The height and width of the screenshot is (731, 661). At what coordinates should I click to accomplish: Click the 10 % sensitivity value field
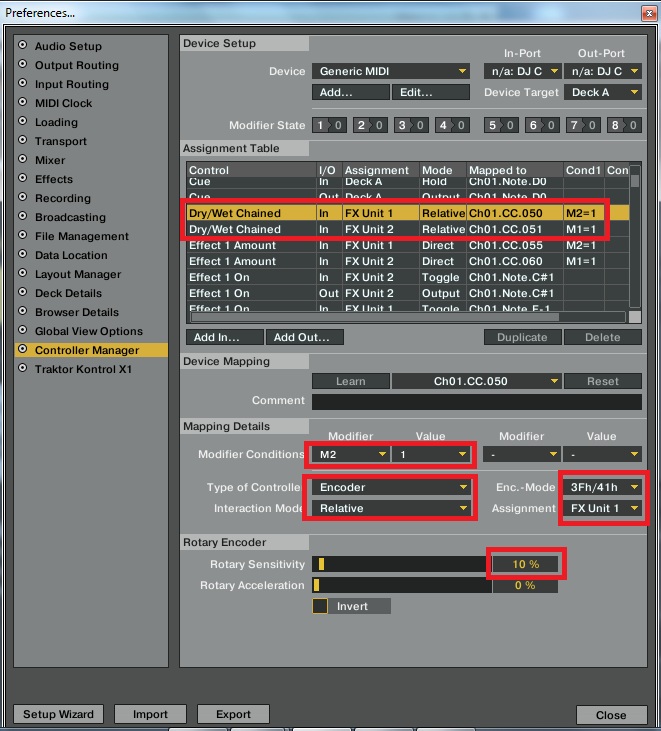[x=525, y=564]
